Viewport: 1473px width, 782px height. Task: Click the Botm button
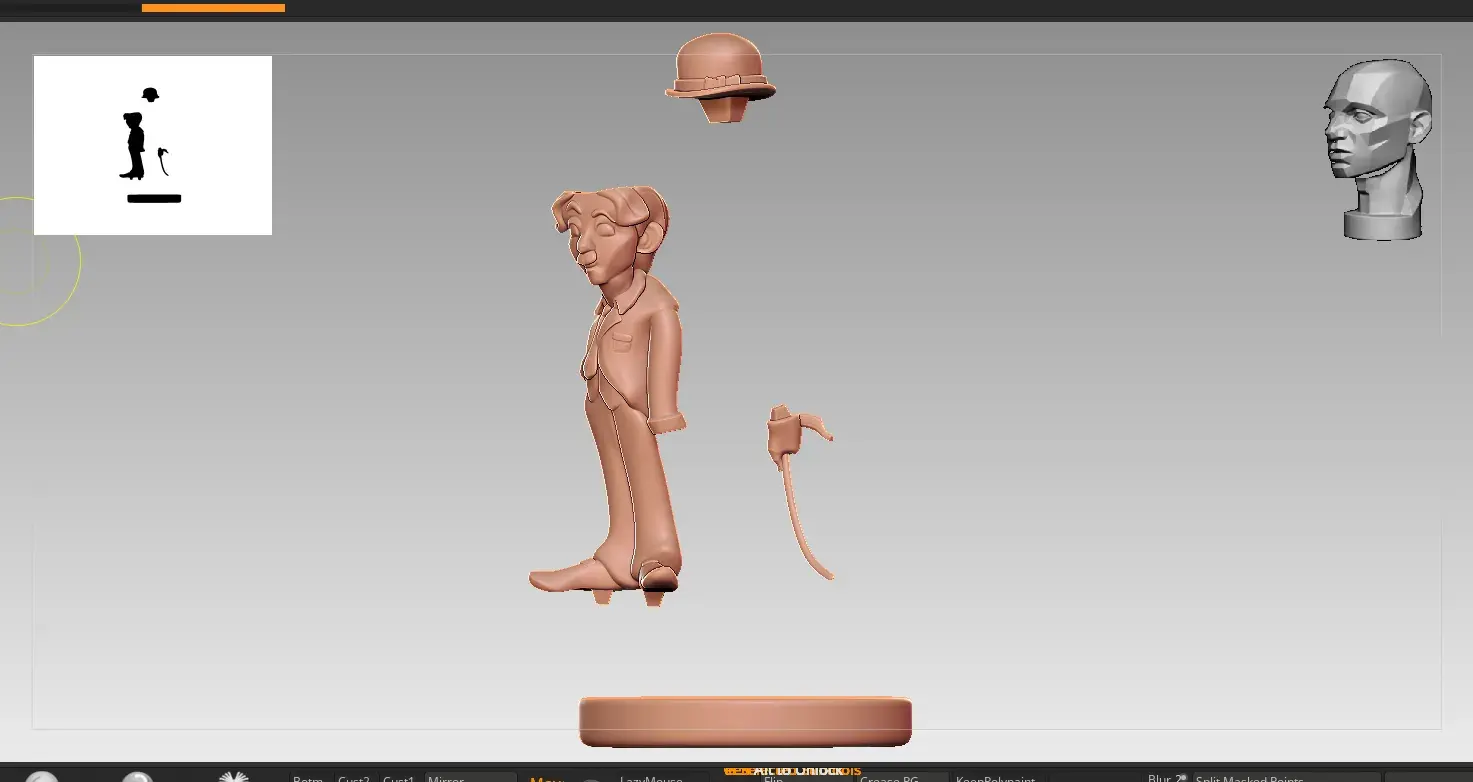309,777
